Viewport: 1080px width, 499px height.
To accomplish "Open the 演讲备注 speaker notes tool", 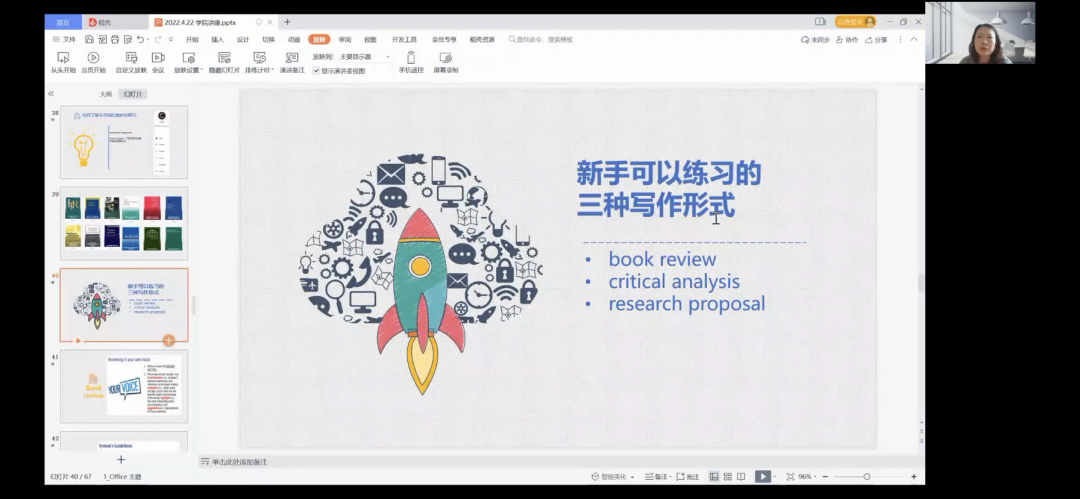I will (x=292, y=58).
